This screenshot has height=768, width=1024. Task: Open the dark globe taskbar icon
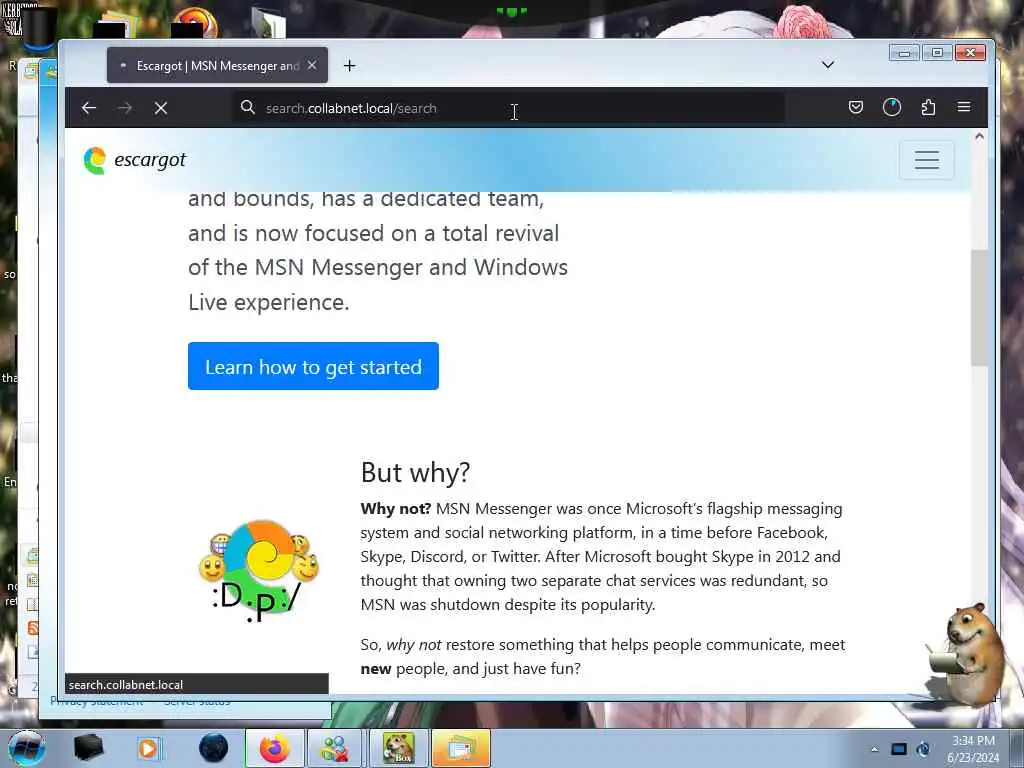[214, 748]
